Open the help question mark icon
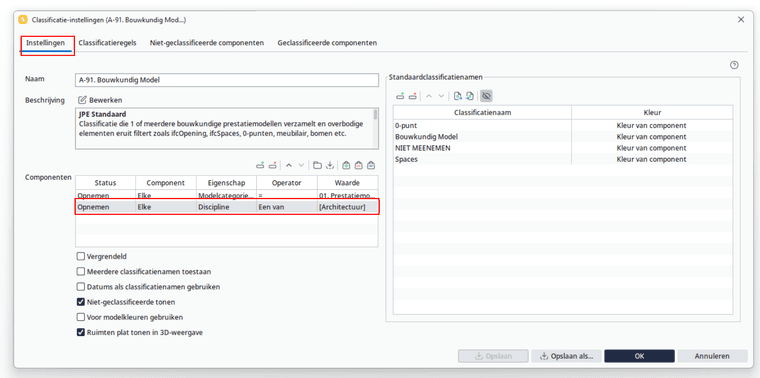 click(x=734, y=65)
